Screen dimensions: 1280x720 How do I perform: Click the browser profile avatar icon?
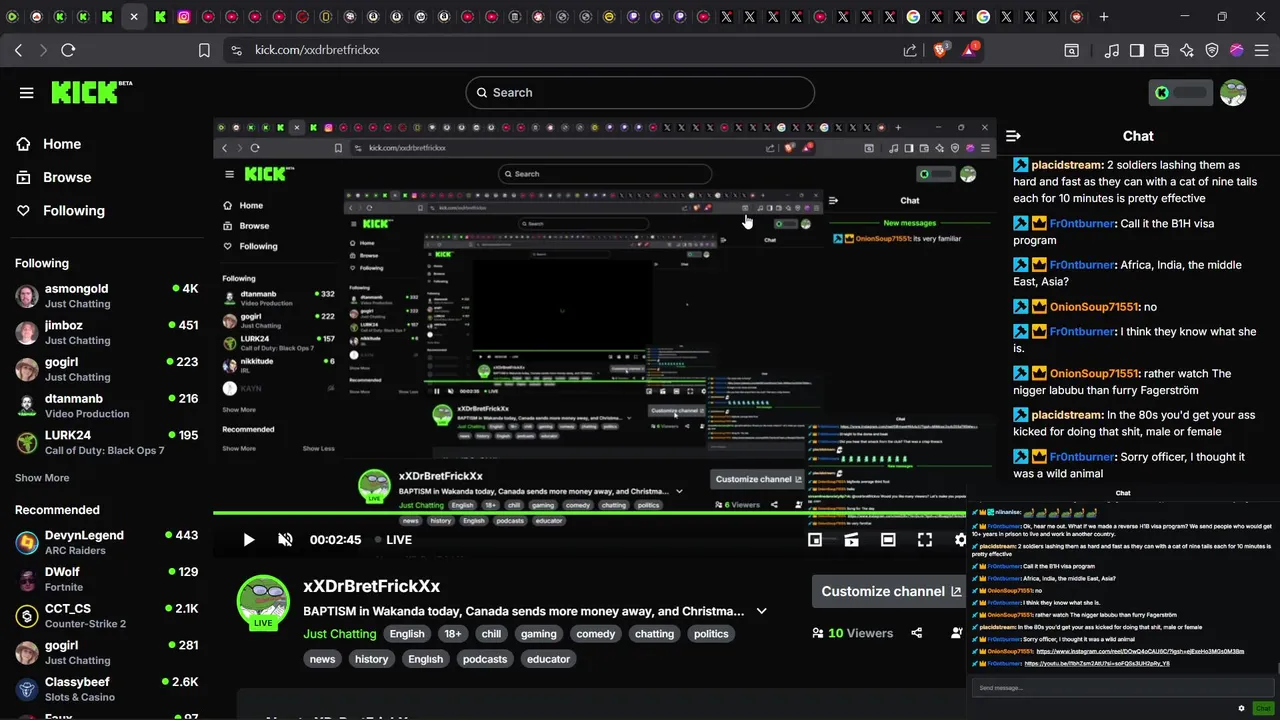pyautogui.click(x=1237, y=50)
